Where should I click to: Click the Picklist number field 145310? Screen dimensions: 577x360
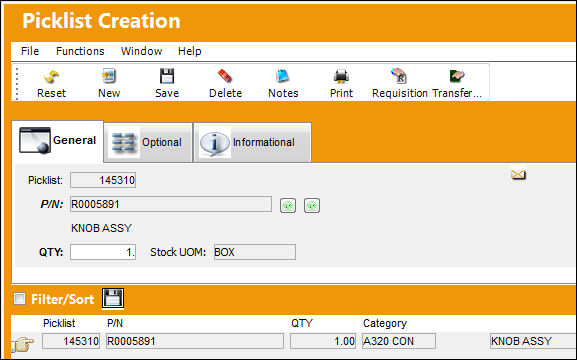(x=103, y=180)
